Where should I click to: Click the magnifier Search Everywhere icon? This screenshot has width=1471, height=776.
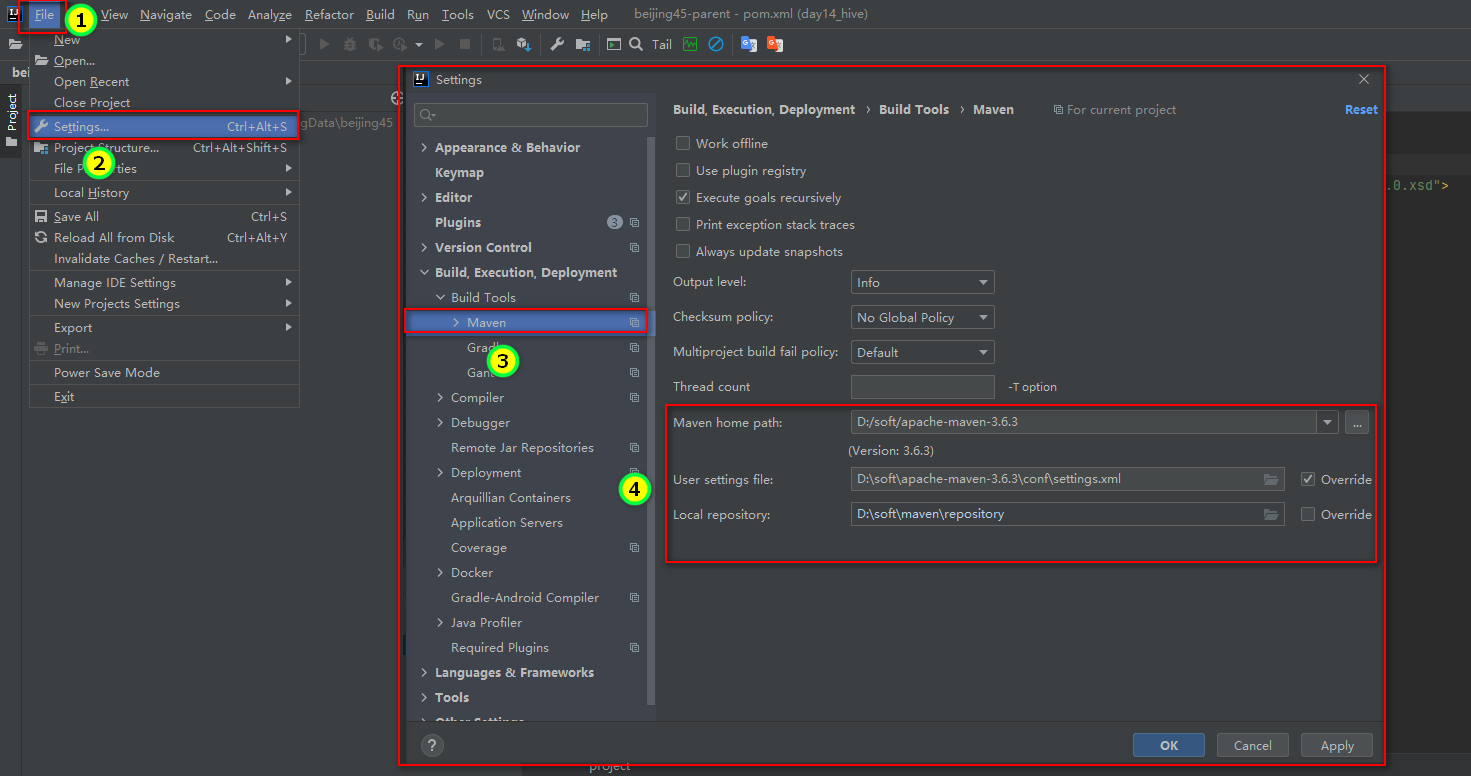tap(636, 44)
